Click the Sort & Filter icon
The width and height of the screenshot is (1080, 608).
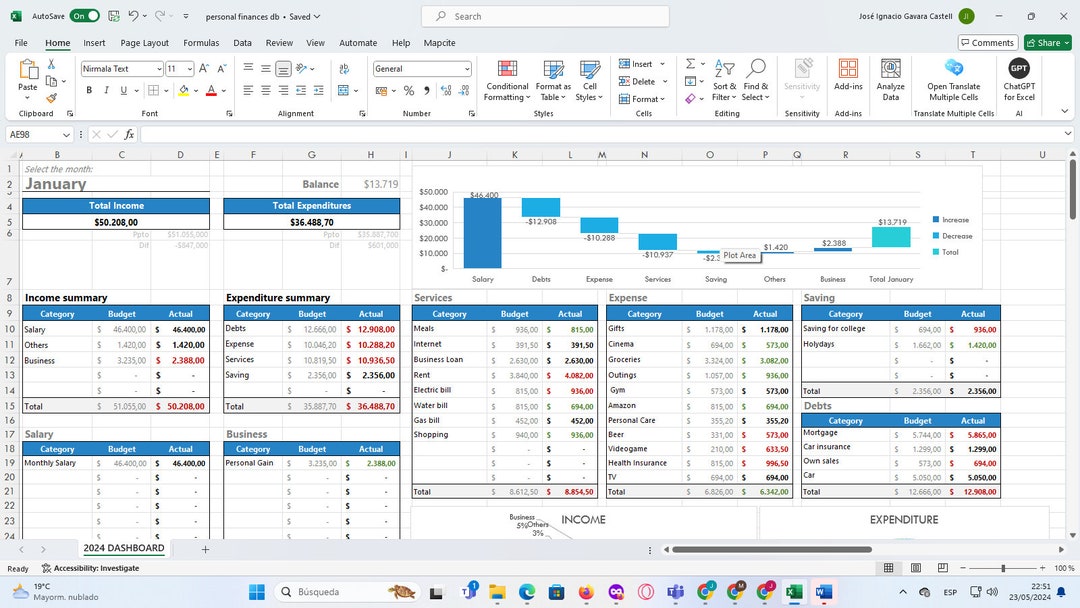click(723, 80)
